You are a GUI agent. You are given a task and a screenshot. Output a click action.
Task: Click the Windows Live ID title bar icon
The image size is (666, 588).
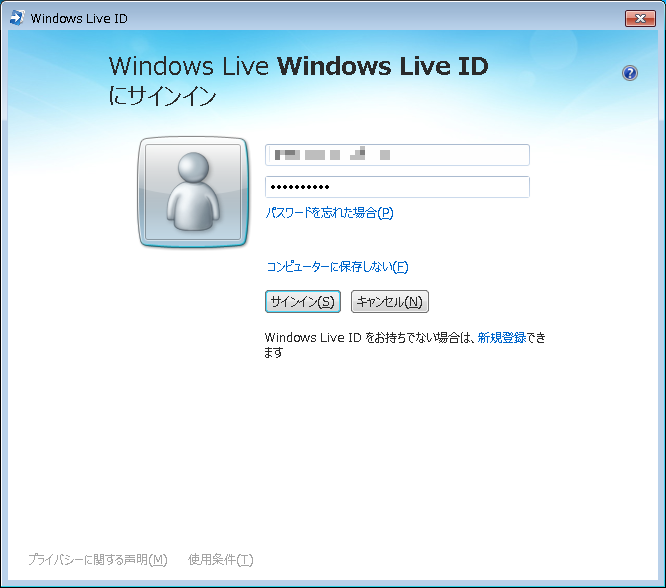[17, 18]
